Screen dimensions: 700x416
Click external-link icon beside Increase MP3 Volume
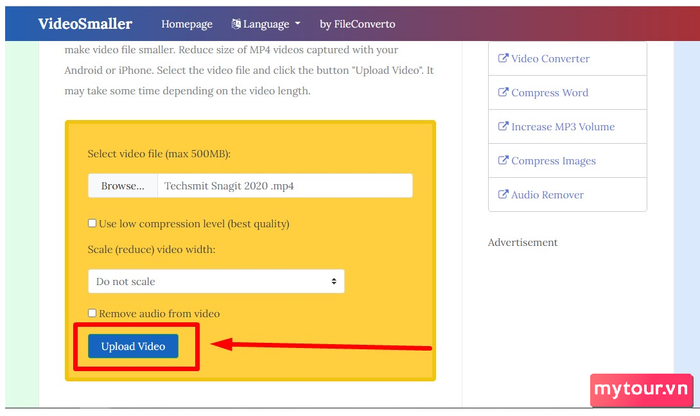click(x=503, y=126)
